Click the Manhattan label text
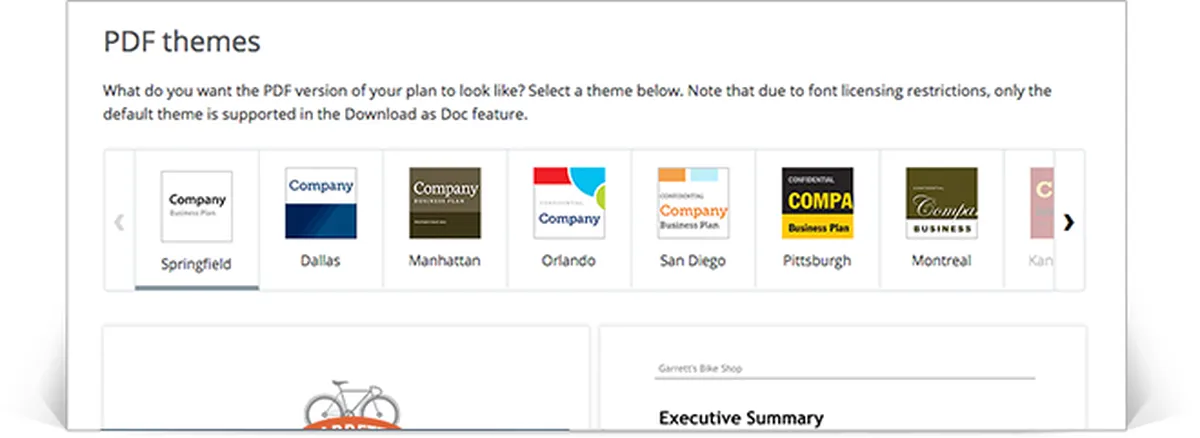1200x438 pixels. [x=445, y=261]
